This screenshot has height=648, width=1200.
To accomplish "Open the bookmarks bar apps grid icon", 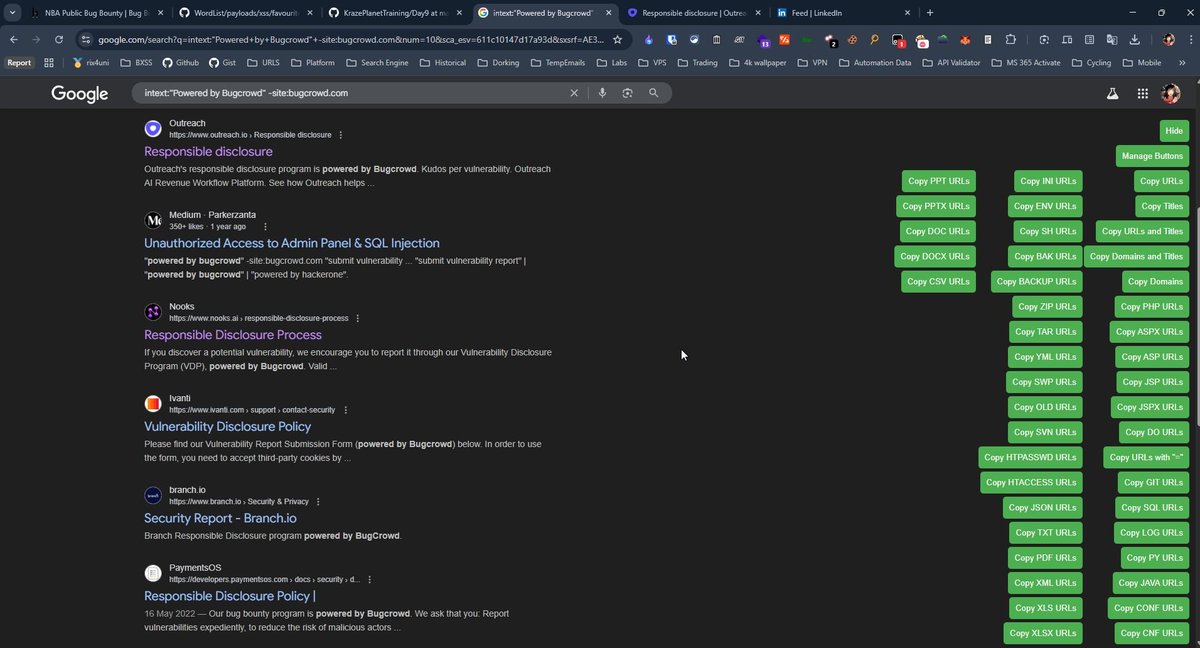I will (48, 62).
